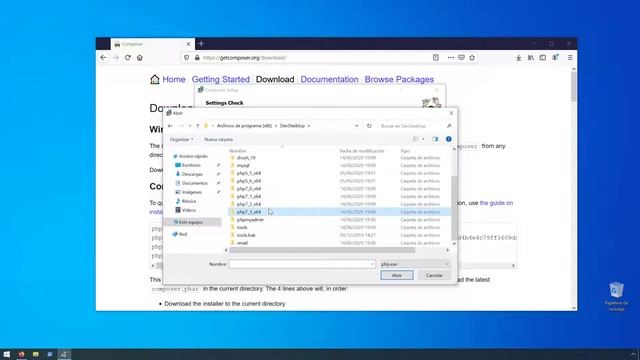Screen dimensions: 640x360
Task: Select Descargas in sidebar
Action: [192, 174]
